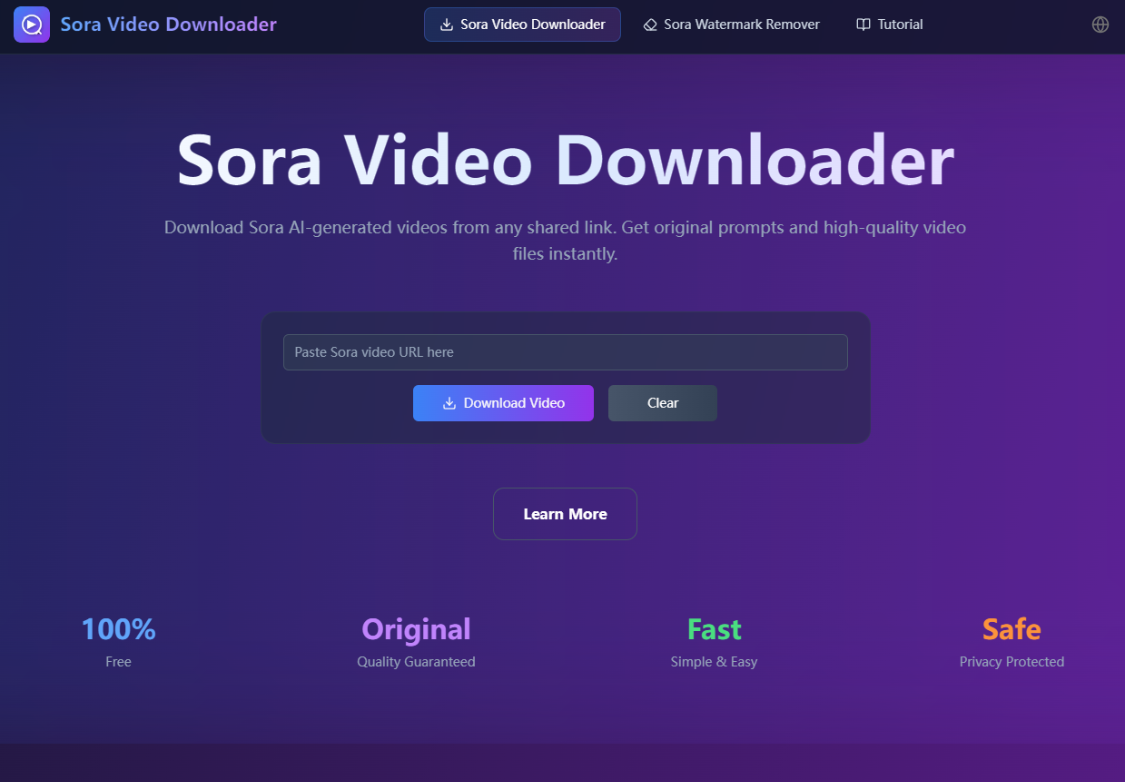1125x782 pixels.
Task: Click the tagline below the main heading
Action: (x=564, y=240)
